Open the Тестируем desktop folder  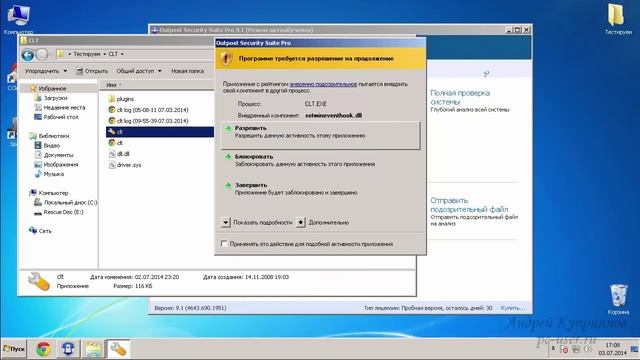[618, 19]
